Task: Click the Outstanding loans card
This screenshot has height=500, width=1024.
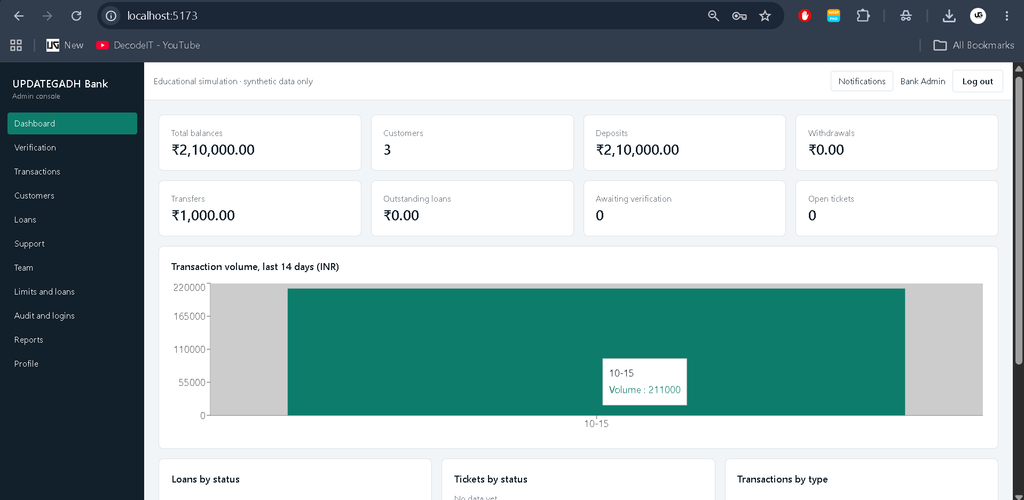Action: click(472, 208)
